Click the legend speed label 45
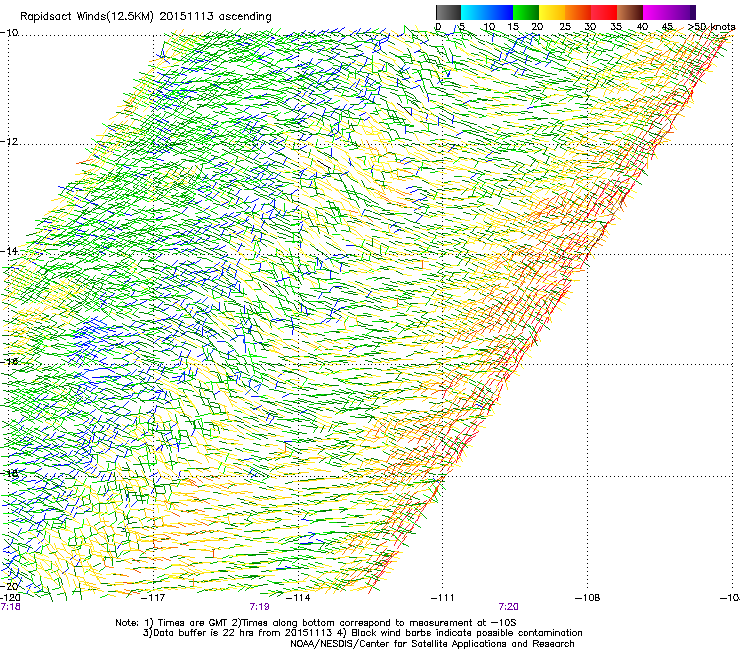740x650 pixels. click(x=667, y=26)
